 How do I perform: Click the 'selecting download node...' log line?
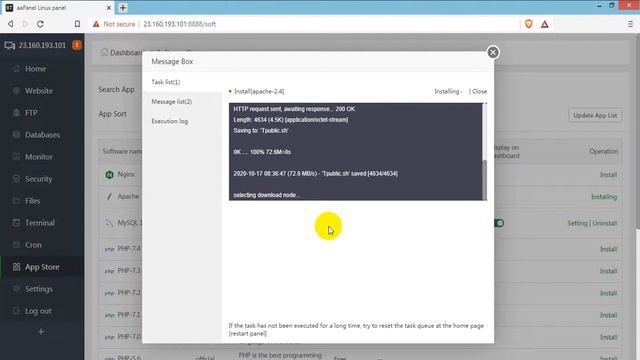(x=267, y=195)
